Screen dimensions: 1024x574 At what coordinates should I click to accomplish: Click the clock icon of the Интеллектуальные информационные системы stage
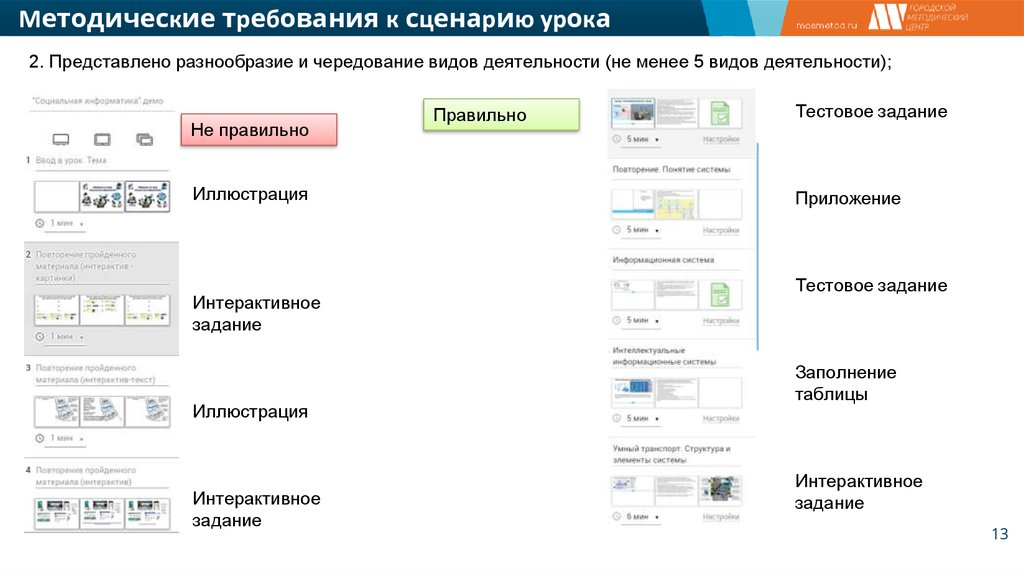point(616,418)
